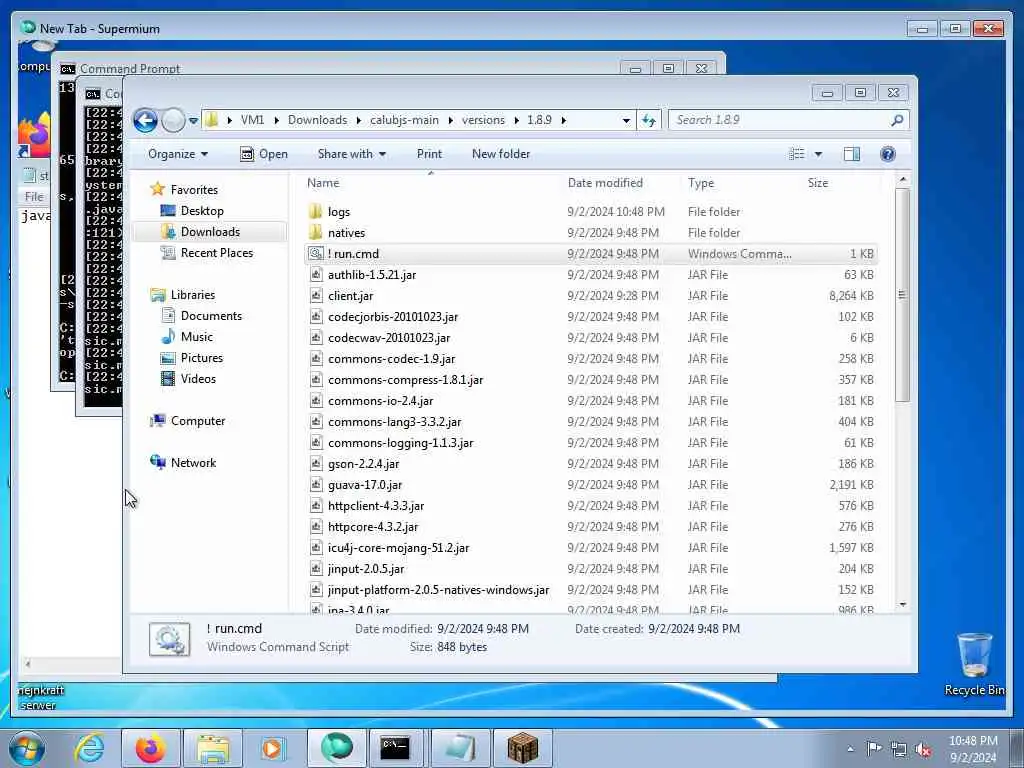Select the client.jar file icon
The image size is (1024, 768).
(x=315, y=296)
